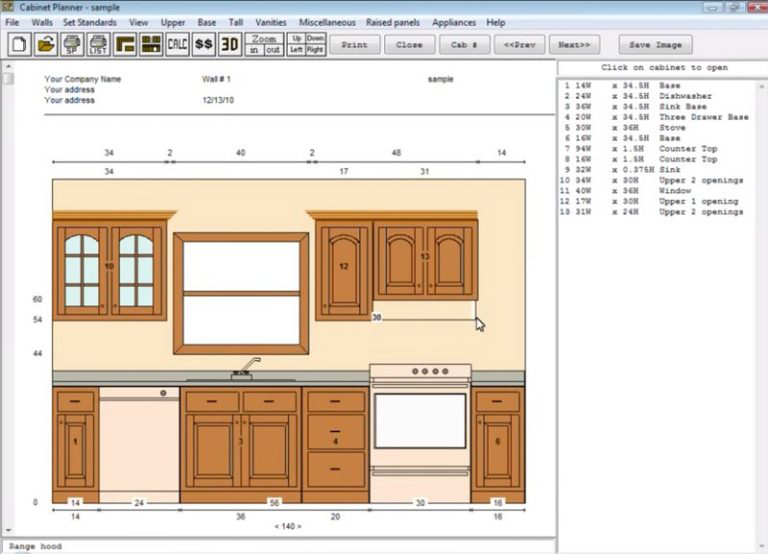Image resolution: width=768 pixels, height=554 pixels.
Task: Click the Open folder icon
Action: (x=46, y=45)
